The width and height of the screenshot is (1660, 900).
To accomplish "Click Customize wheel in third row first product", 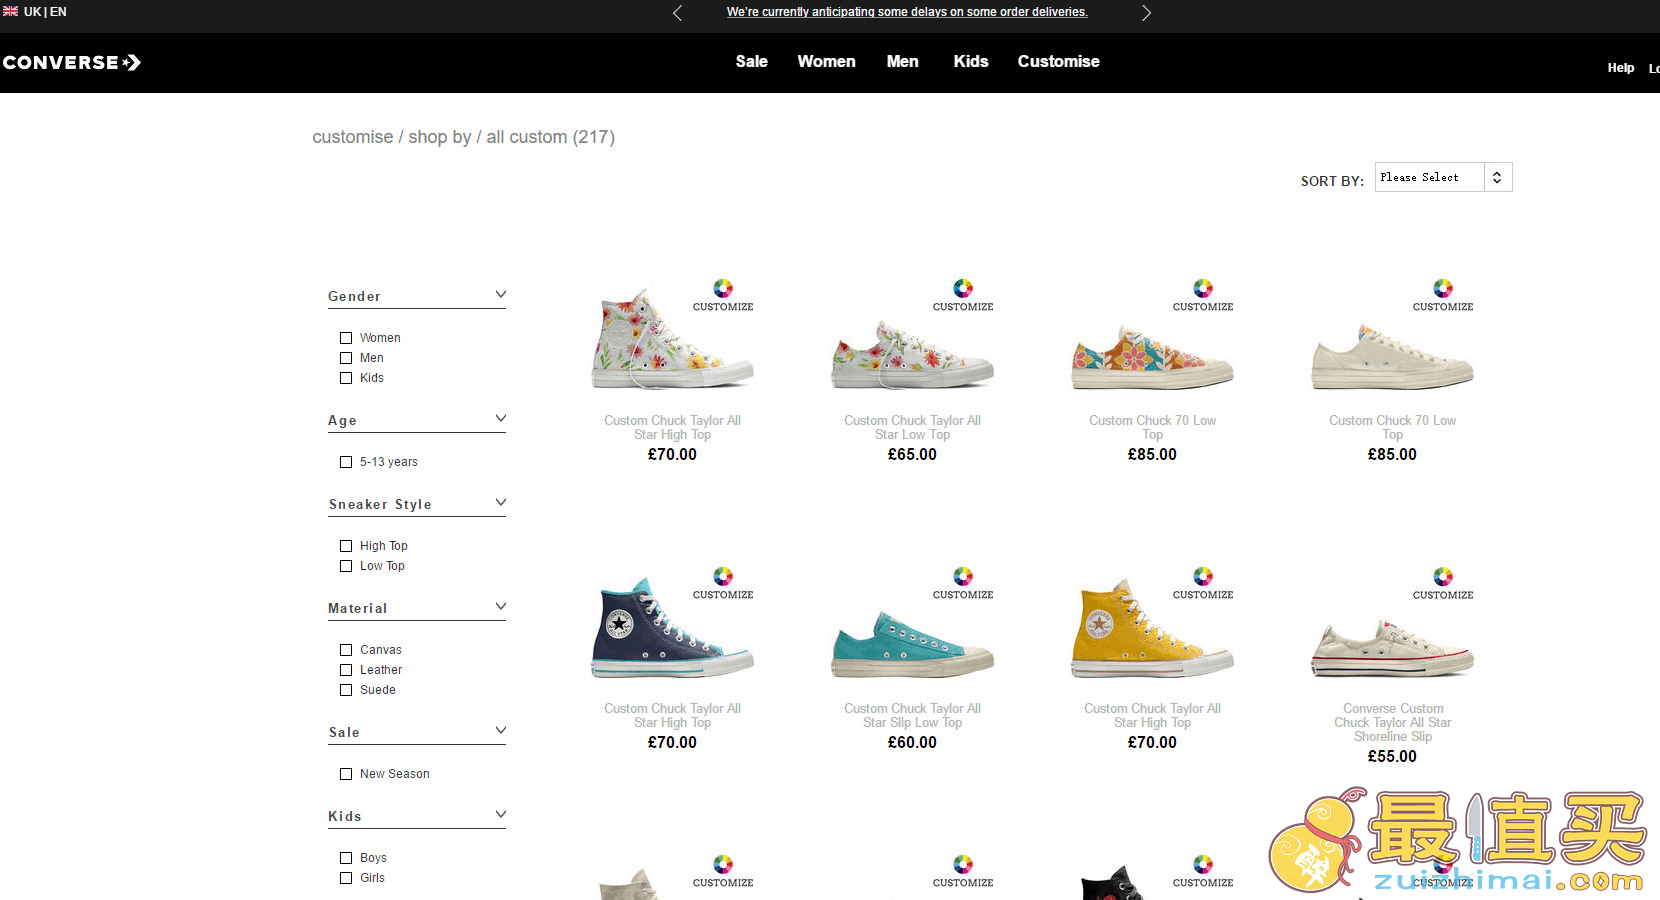I will [x=723, y=864].
